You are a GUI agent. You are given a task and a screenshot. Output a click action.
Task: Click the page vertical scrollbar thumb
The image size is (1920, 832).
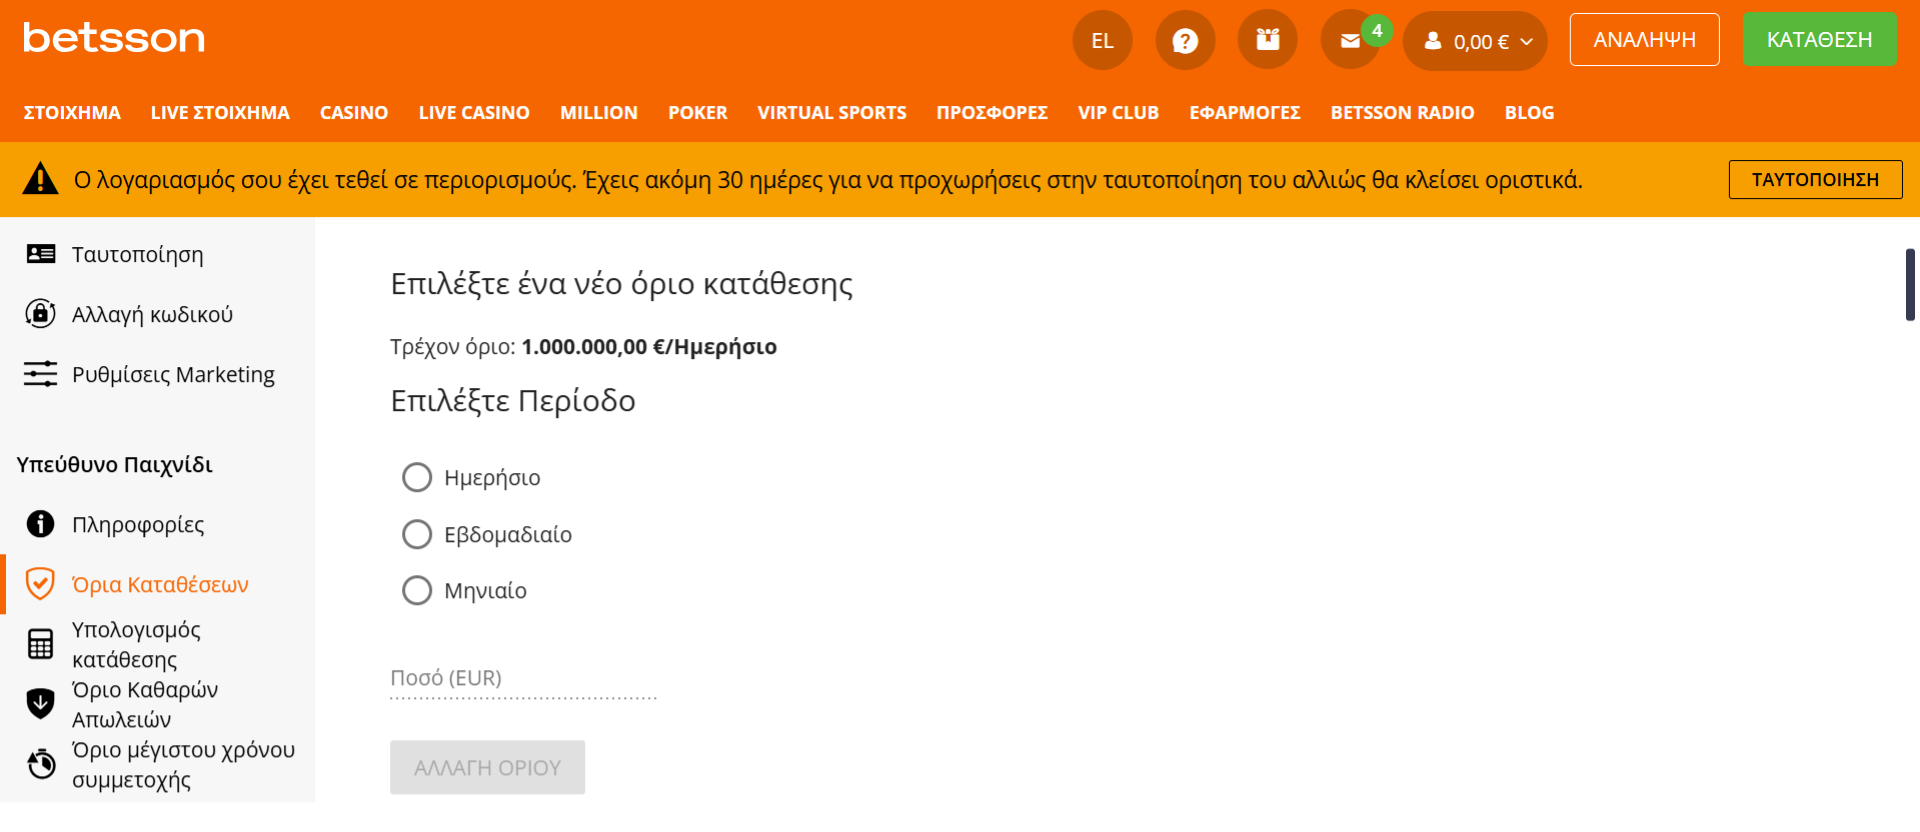click(1910, 285)
